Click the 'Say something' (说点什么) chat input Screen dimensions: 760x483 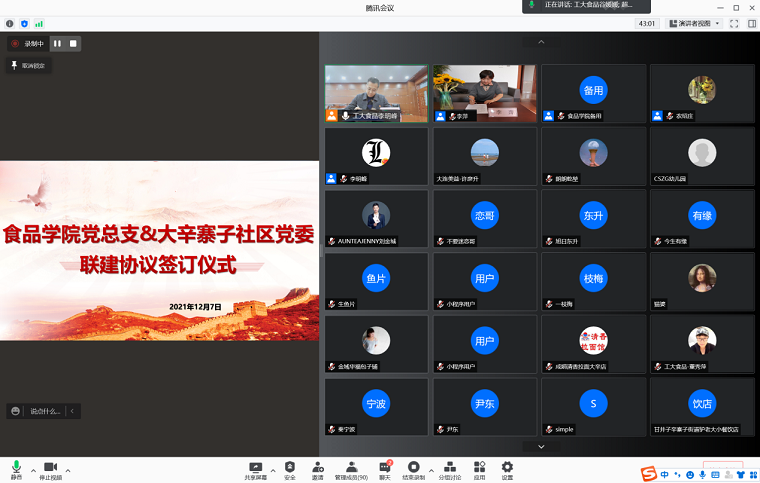point(45,411)
